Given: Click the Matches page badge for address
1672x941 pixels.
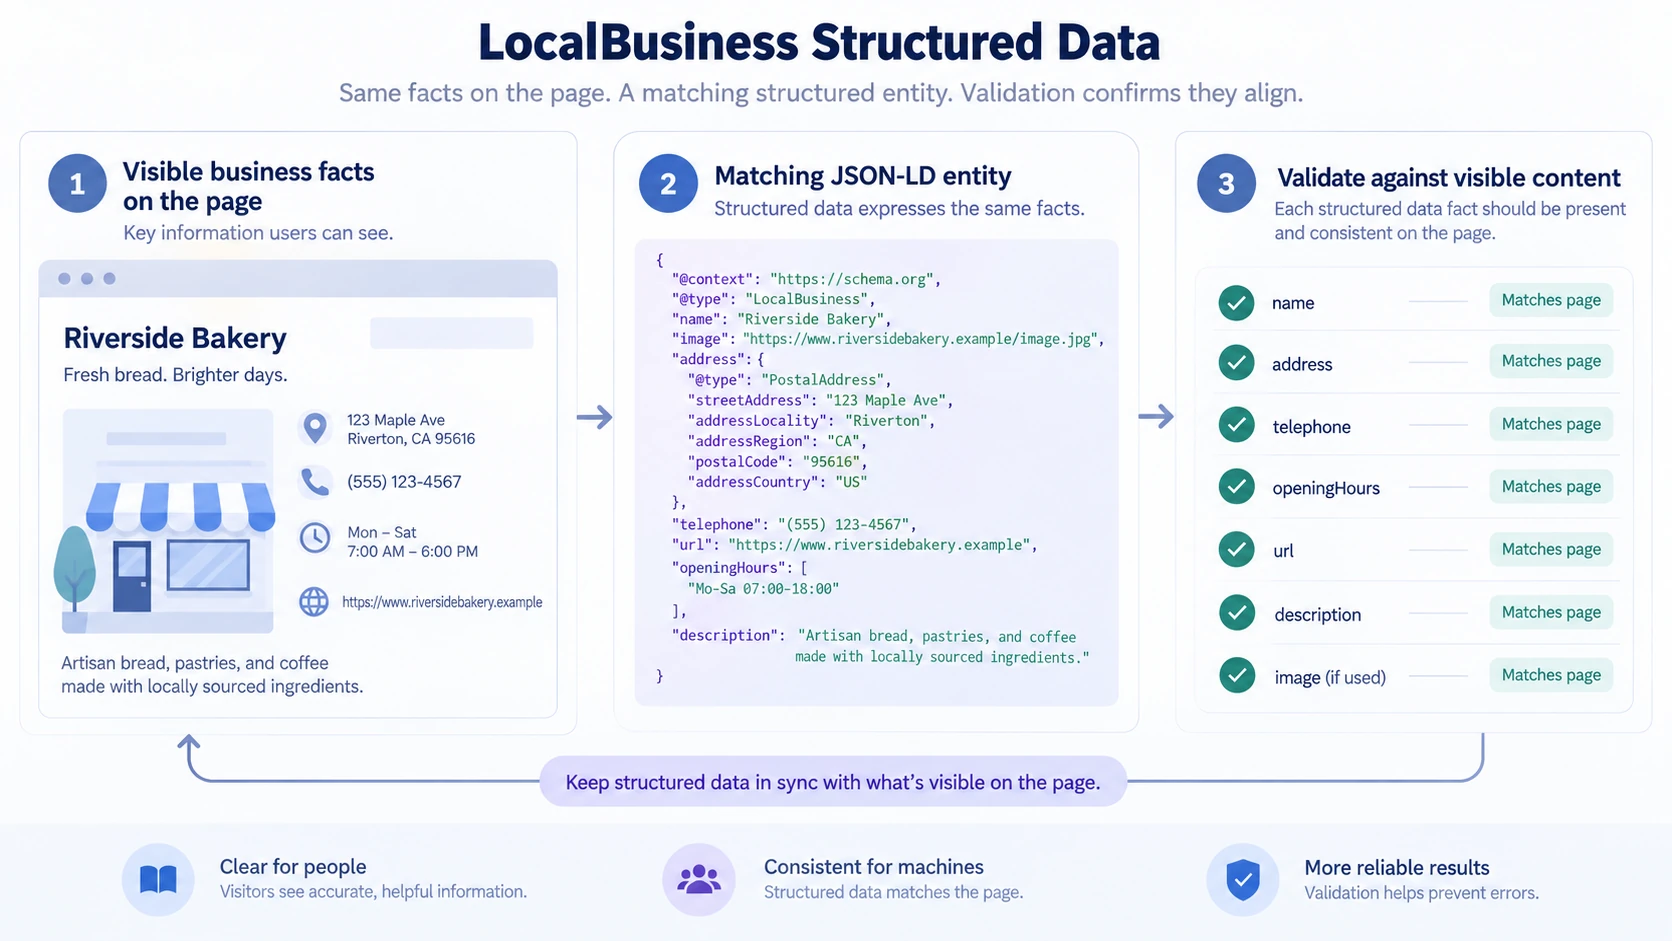Looking at the screenshot, I should tap(1551, 361).
